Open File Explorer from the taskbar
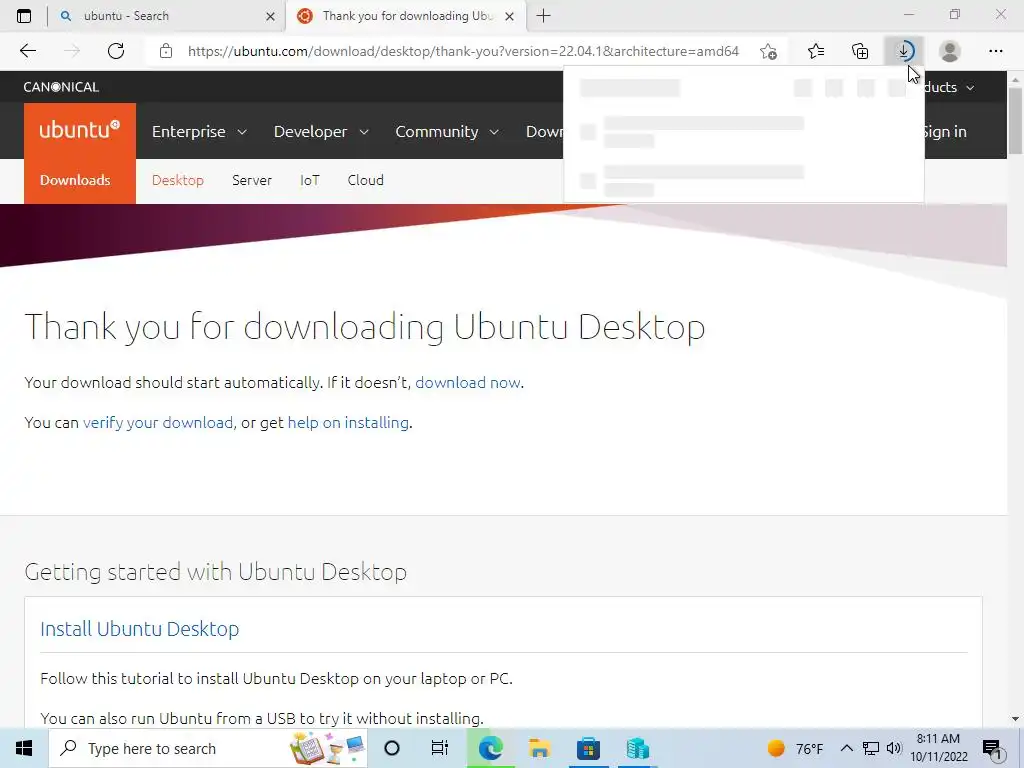 click(x=539, y=748)
